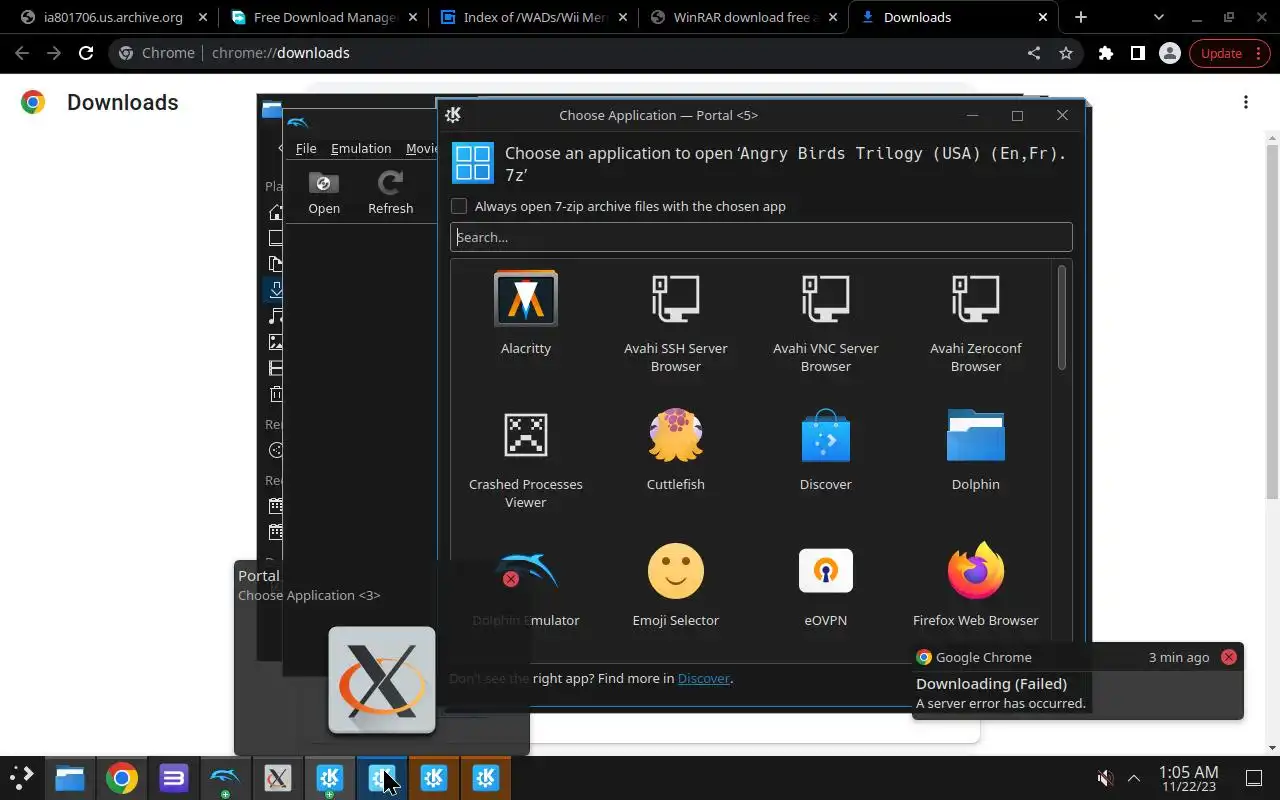This screenshot has width=1280, height=800.
Task: Open Chrome side panel
Action: coord(1138,53)
